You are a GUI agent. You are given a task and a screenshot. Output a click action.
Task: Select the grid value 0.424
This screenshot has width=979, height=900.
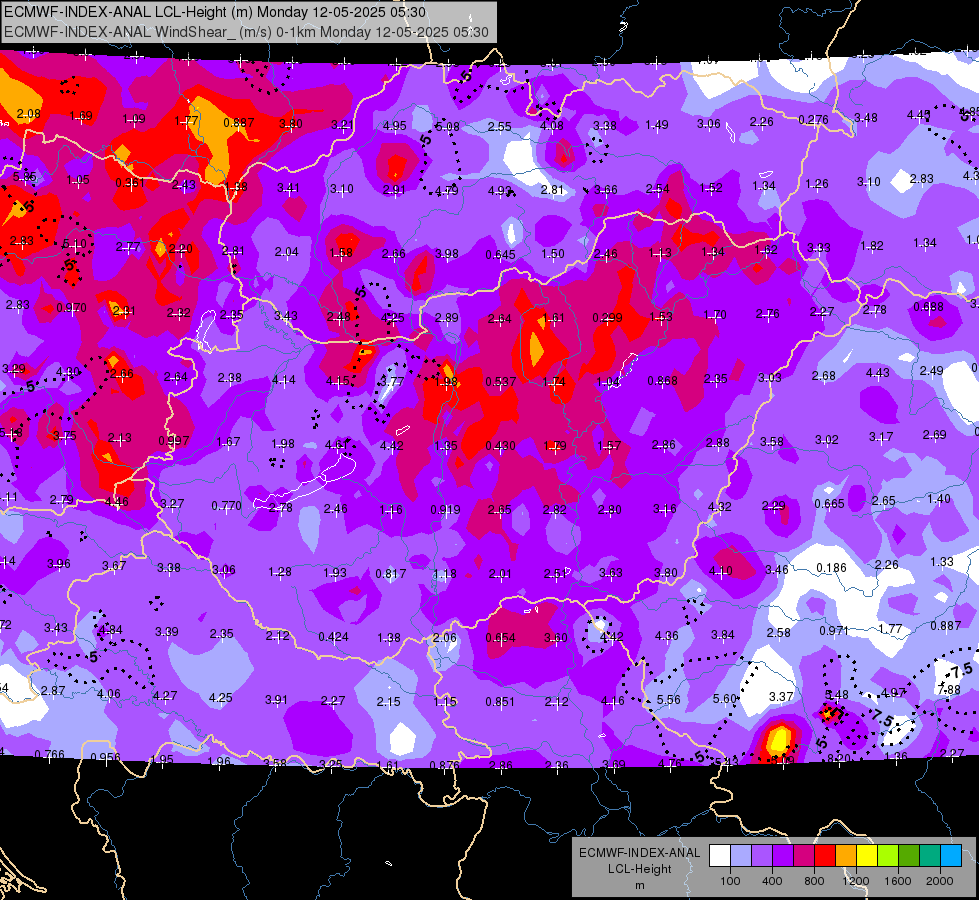(x=333, y=637)
